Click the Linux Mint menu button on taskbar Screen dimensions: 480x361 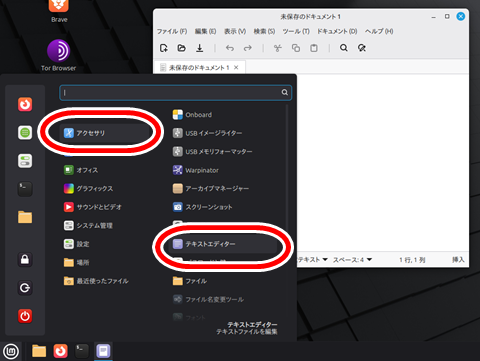[x=11, y=351]
